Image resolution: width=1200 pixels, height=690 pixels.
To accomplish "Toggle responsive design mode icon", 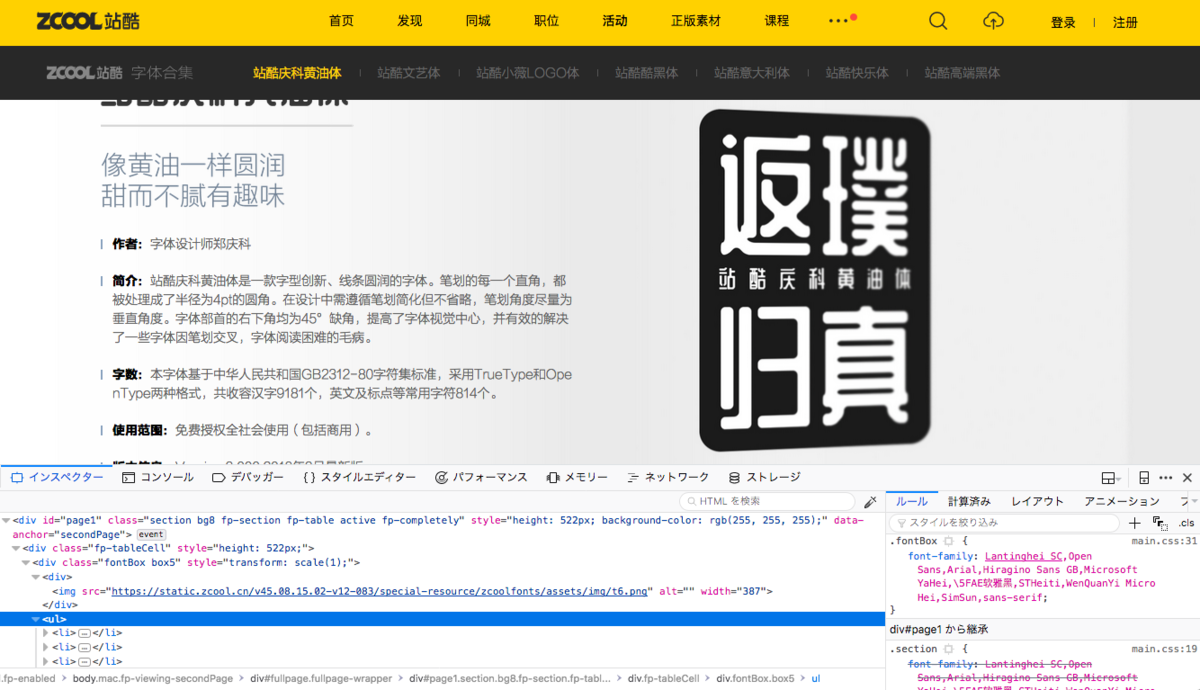I will point(1144,478).
